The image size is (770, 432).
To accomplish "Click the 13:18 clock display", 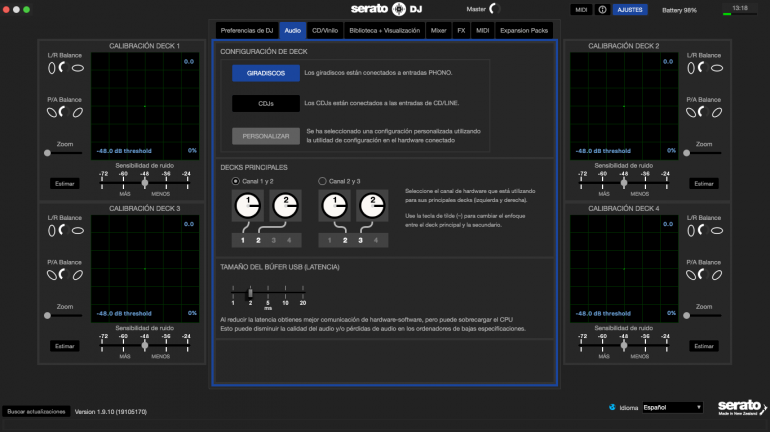I will (x=740, y=8).
